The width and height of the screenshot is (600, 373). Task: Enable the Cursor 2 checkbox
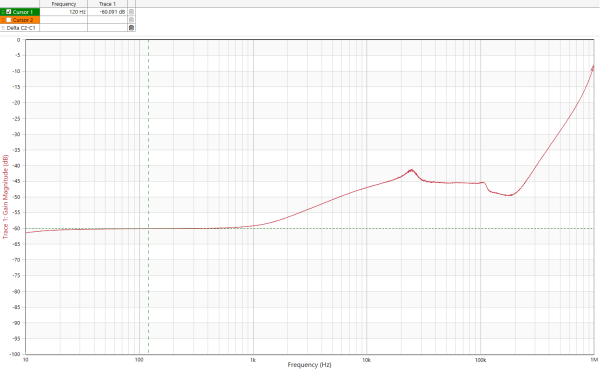pyautogui.click(x=9, y=20)
